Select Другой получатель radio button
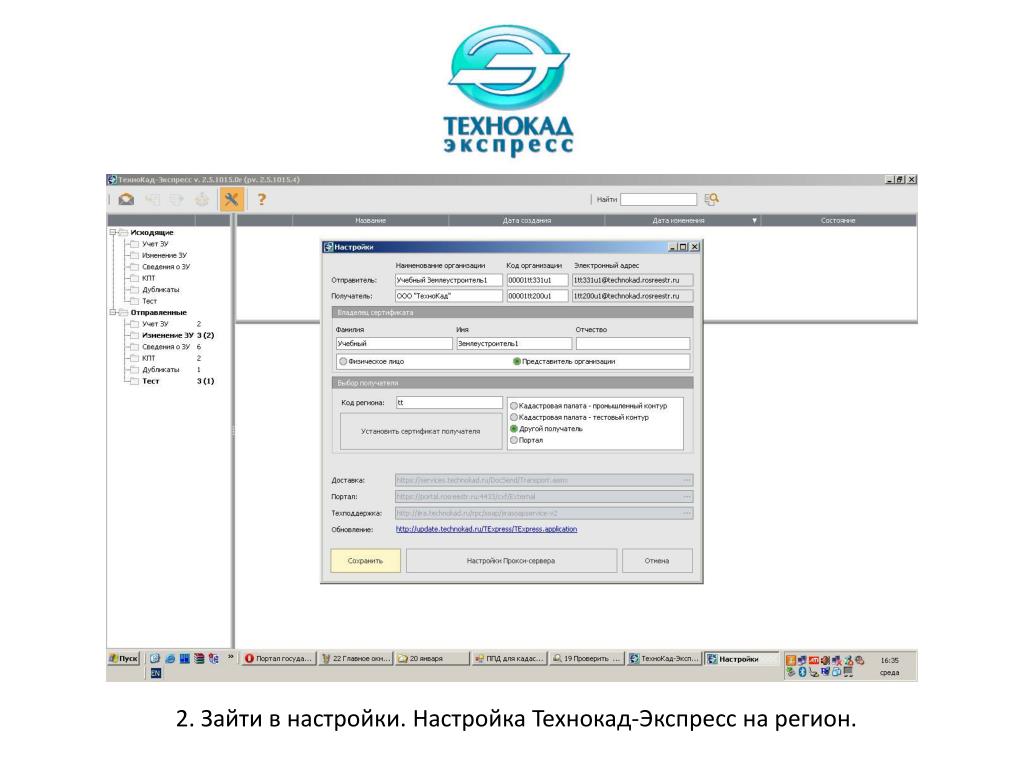The height and width of the screenshot is (768, 1024). 514,429
